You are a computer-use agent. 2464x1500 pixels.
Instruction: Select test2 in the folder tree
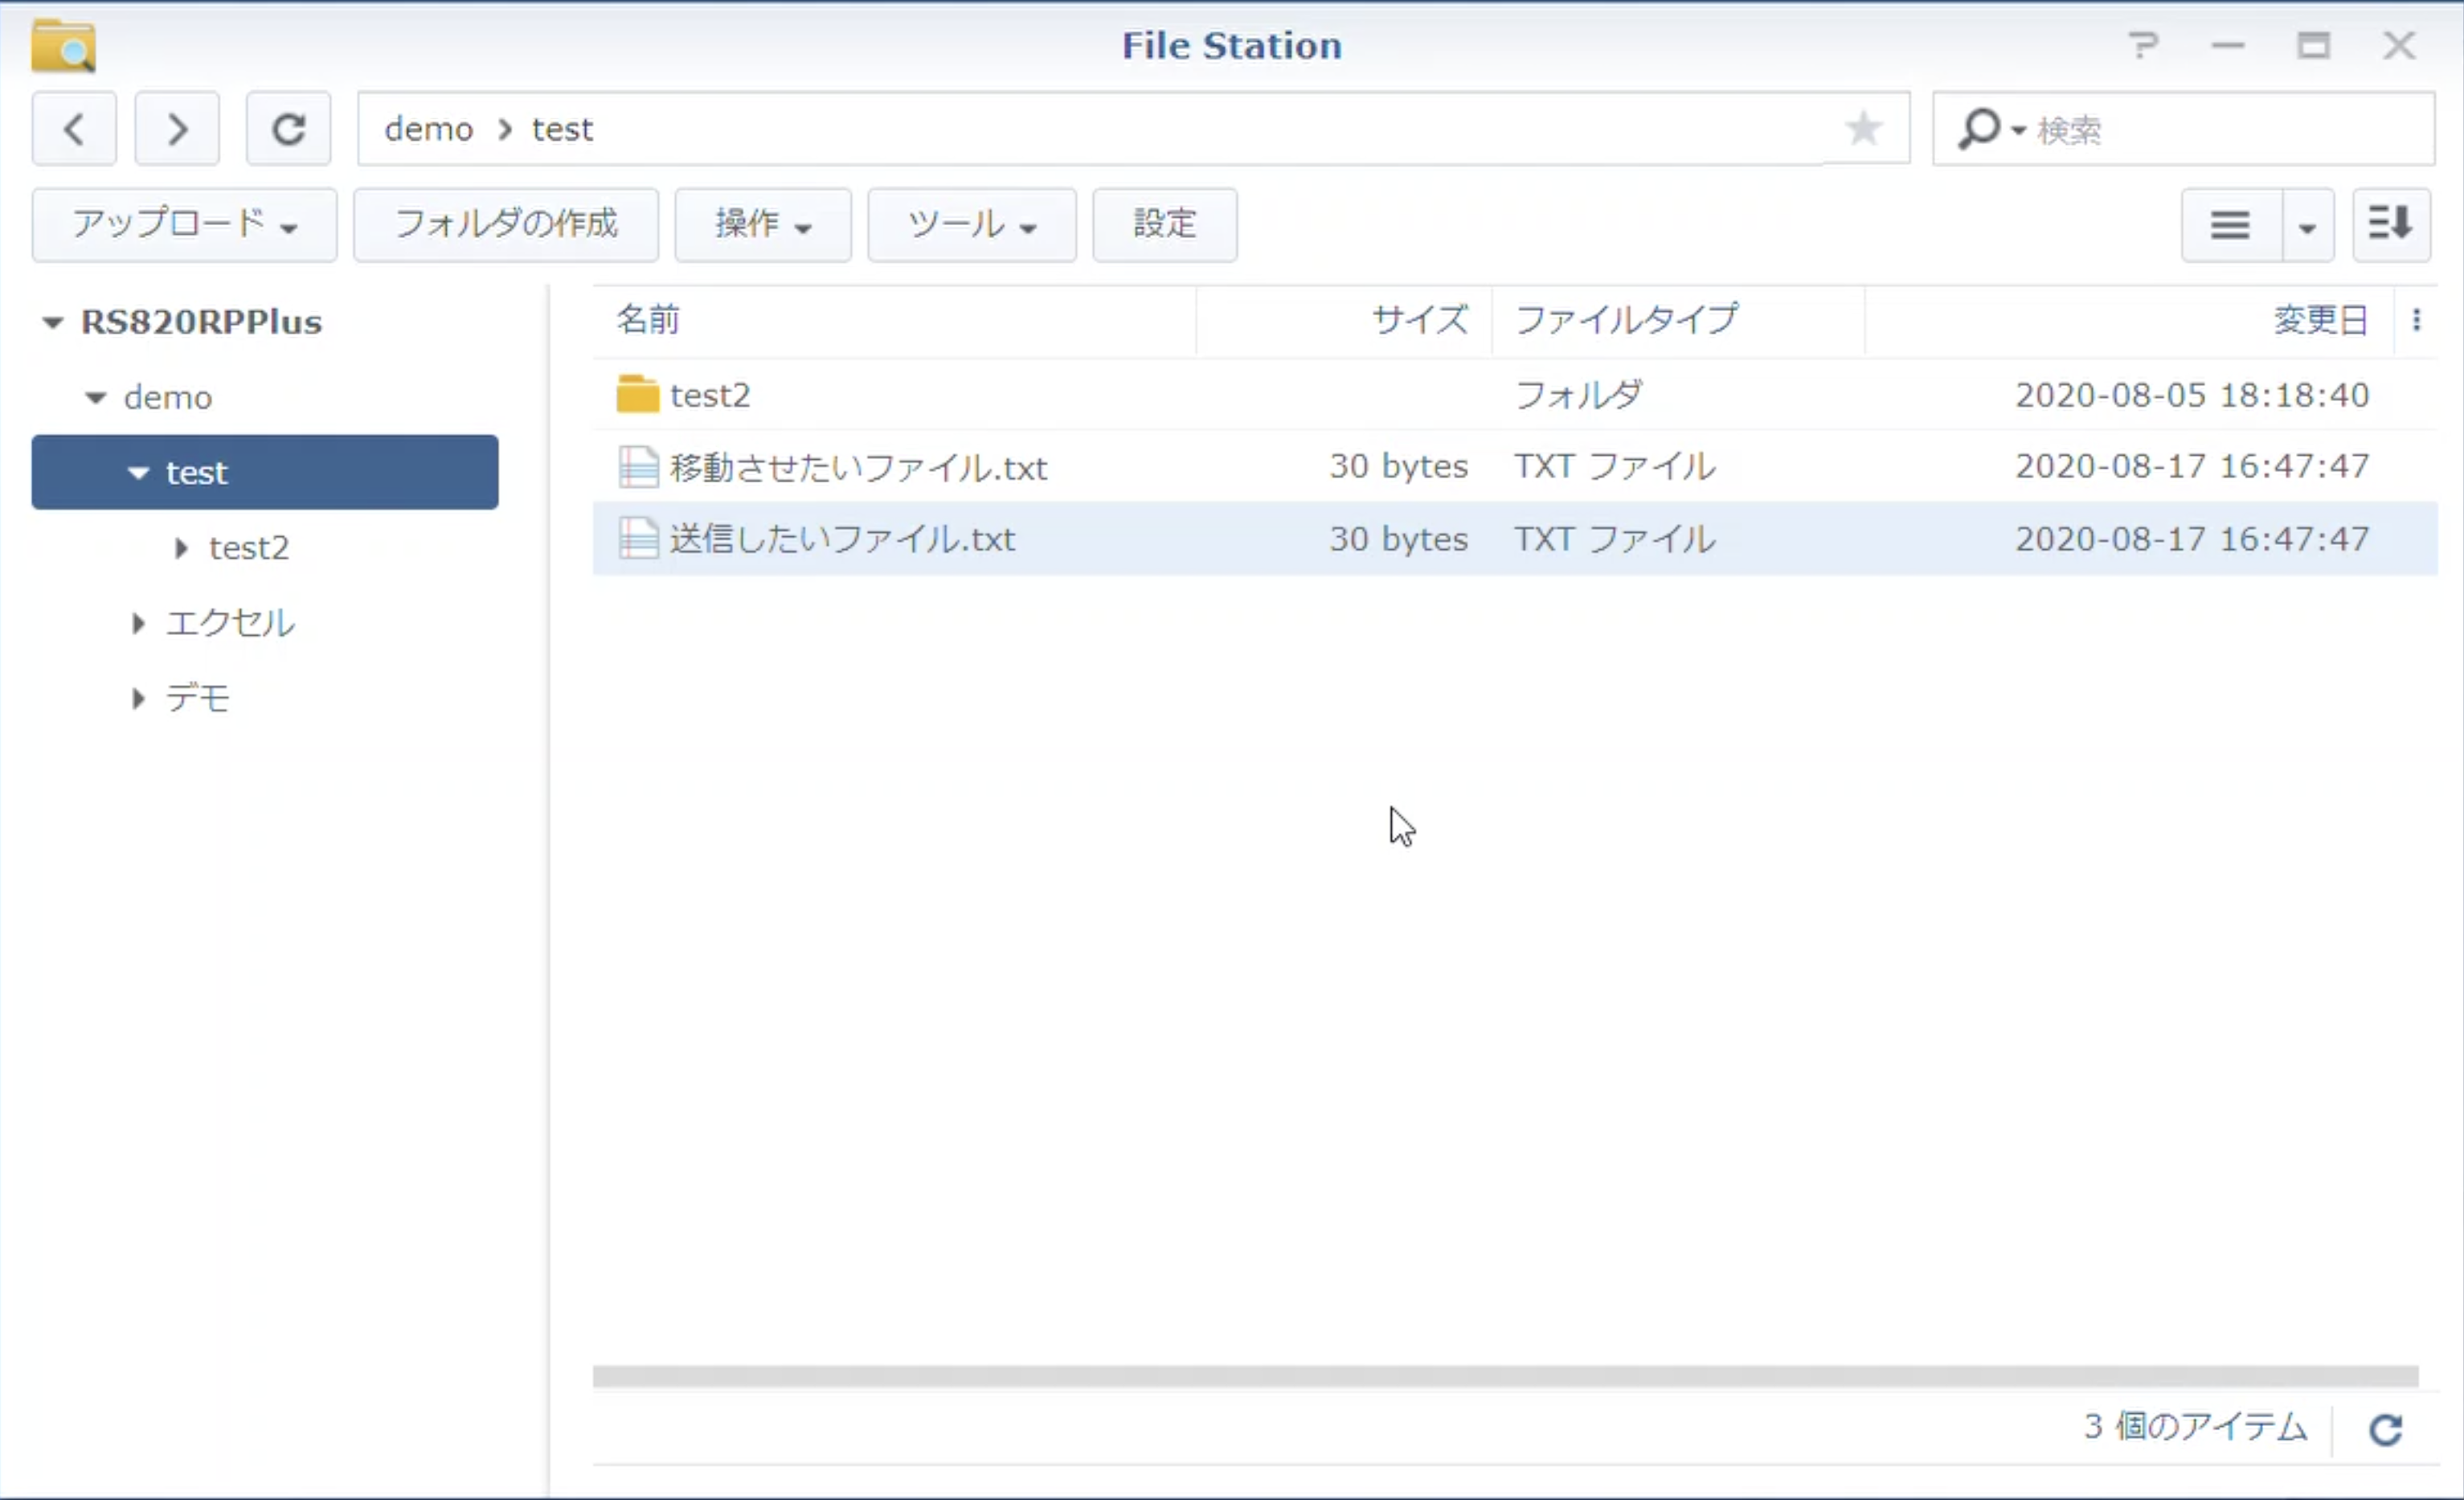point(249,548)
